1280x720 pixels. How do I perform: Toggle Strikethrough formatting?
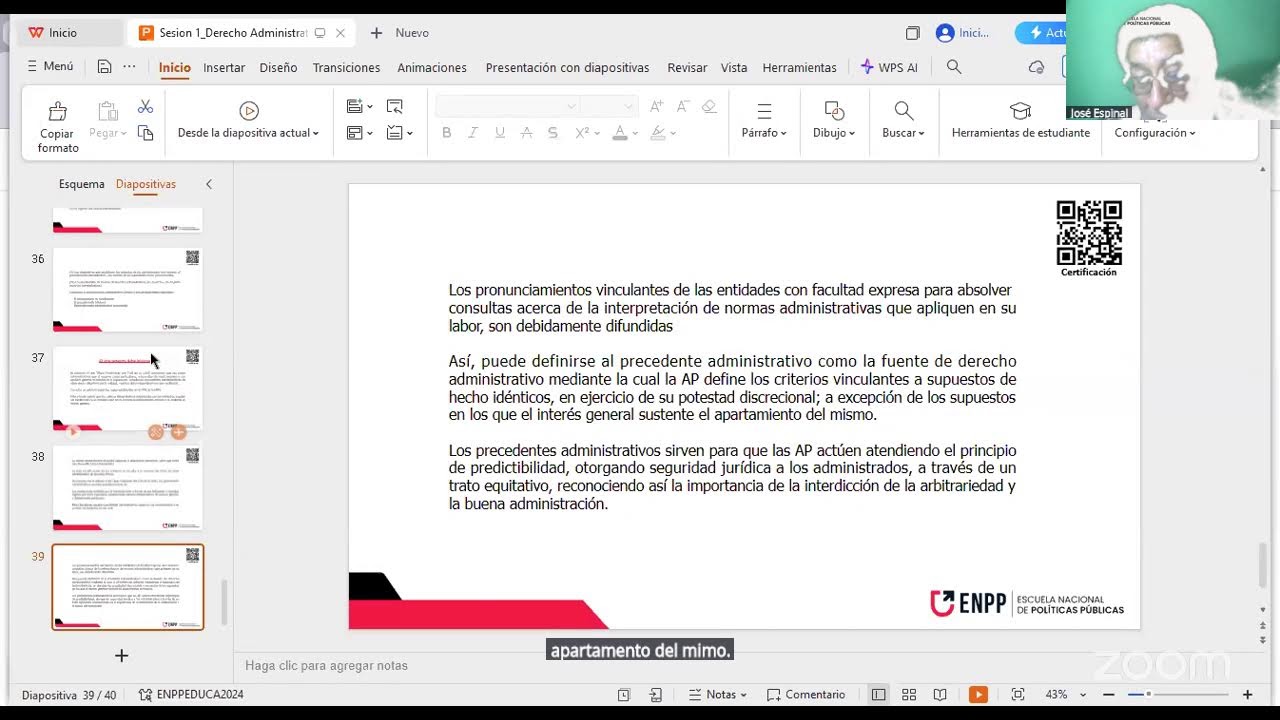[x=526, y=133]
